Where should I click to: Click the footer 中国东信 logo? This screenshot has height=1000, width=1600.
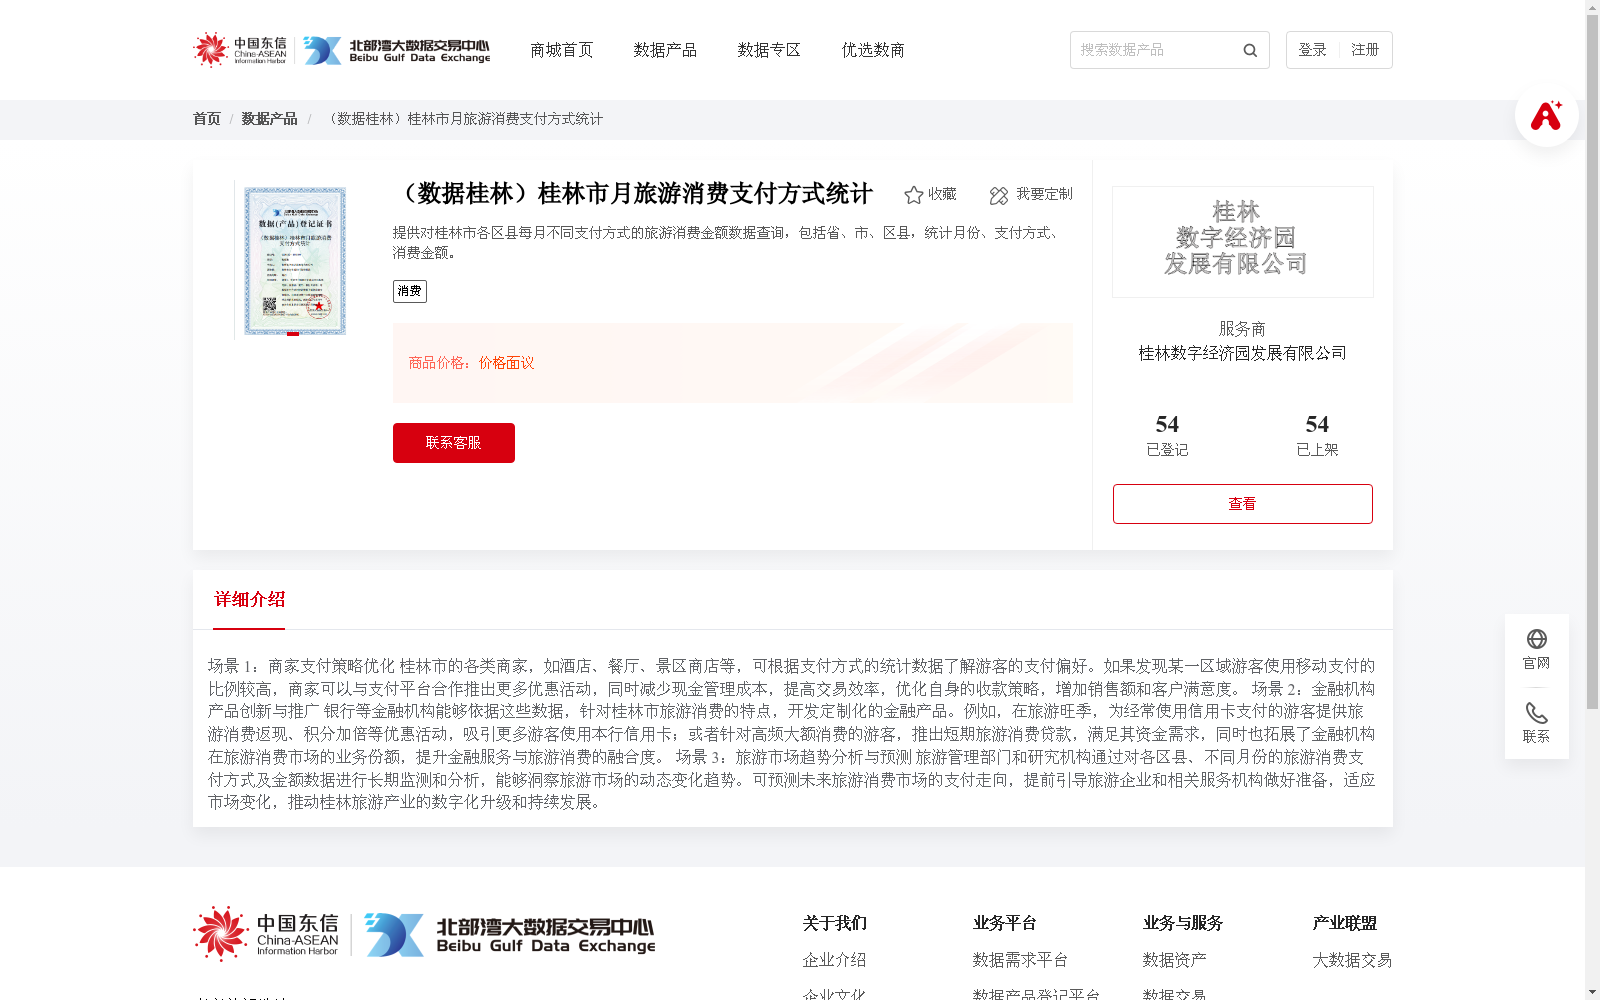[266, 934]
